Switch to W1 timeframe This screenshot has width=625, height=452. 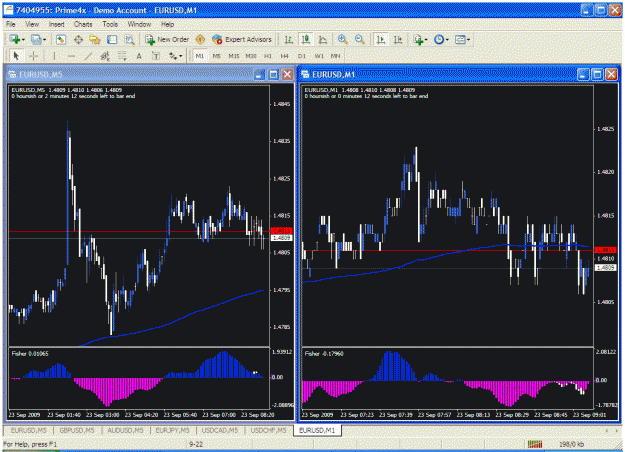click(319, 56)
